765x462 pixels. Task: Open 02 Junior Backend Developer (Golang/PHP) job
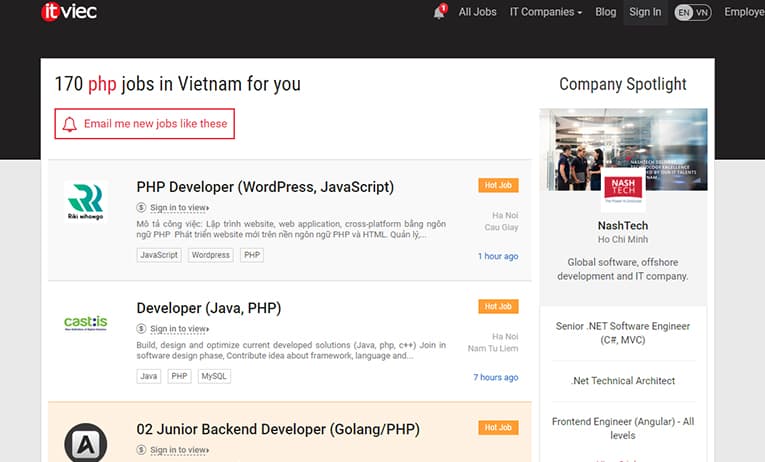[x=278, y=429]
